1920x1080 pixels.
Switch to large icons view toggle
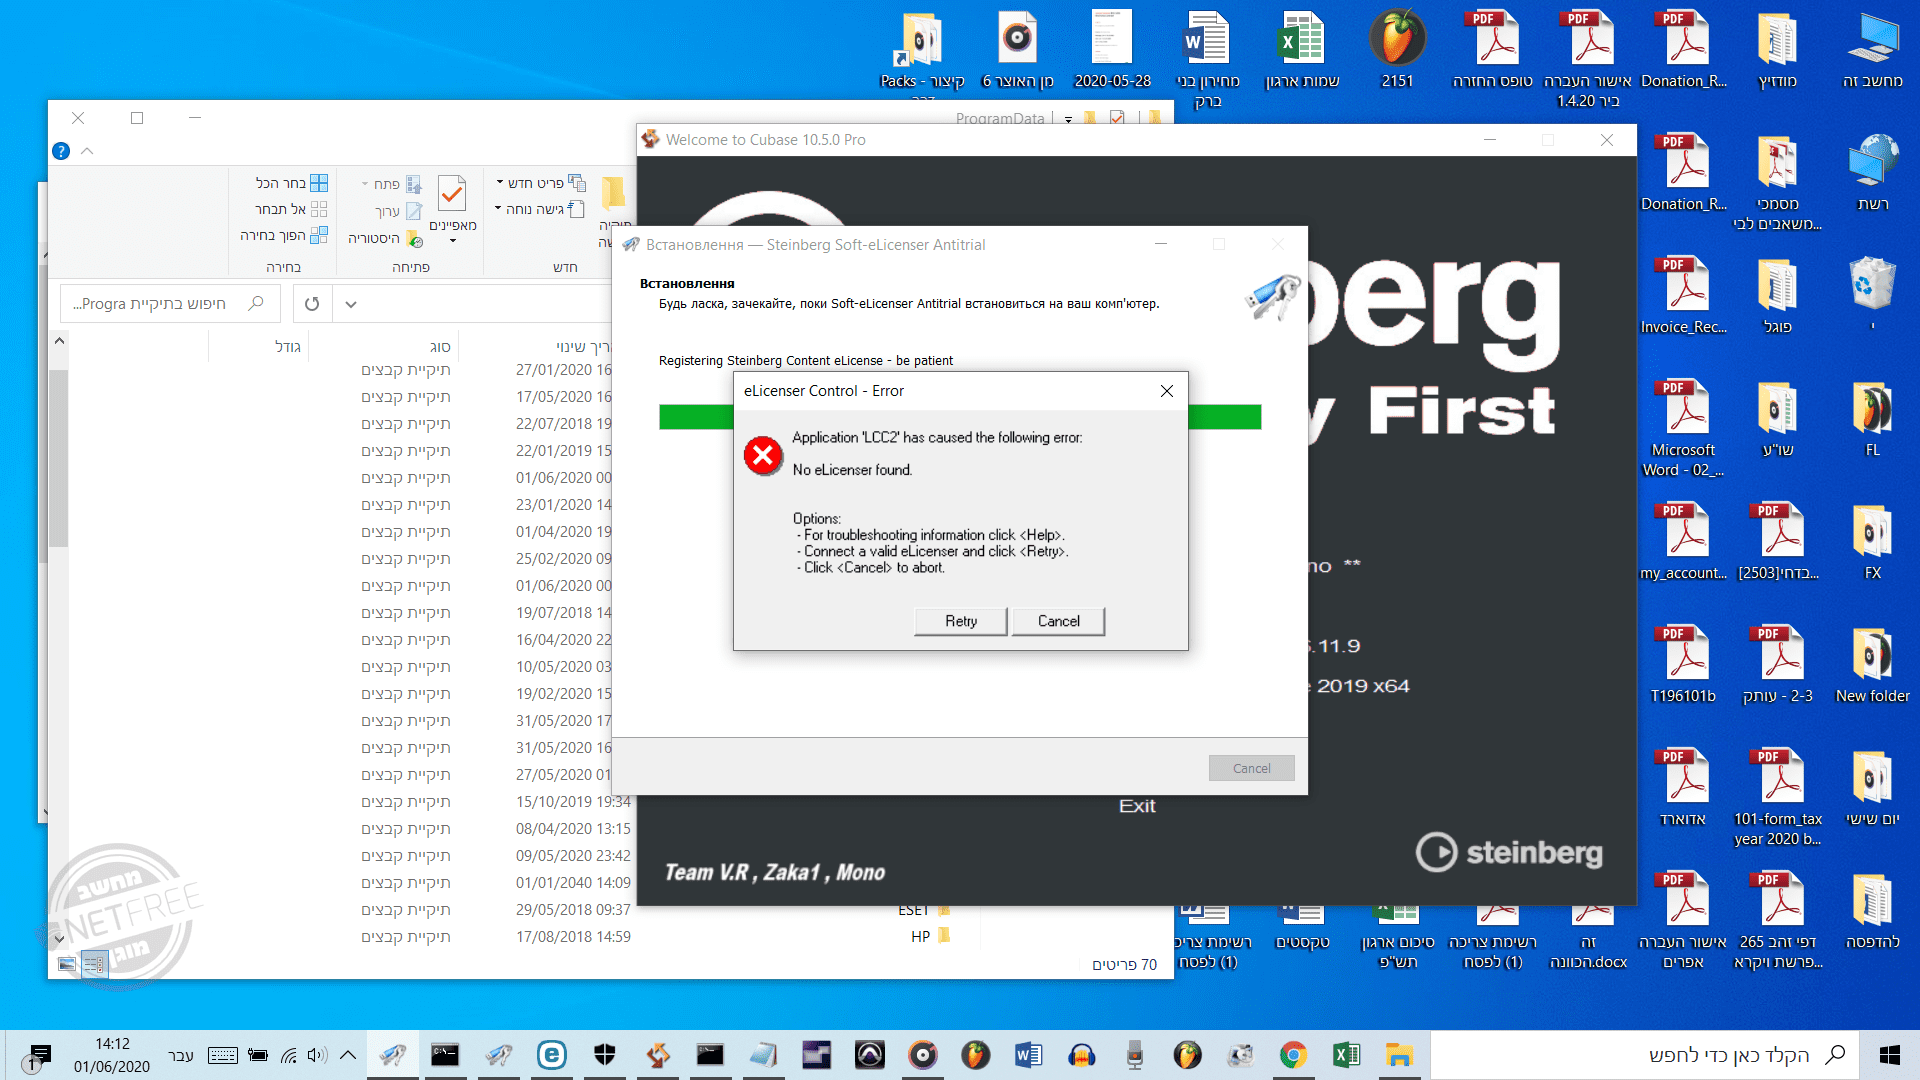click(x=67, y=964)
